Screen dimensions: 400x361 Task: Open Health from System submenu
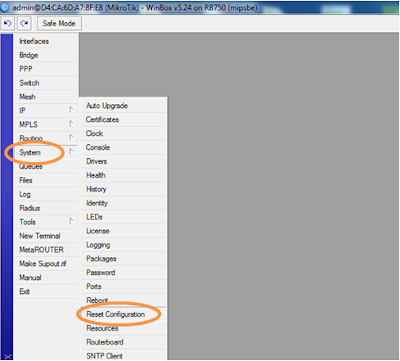(123, 175)
